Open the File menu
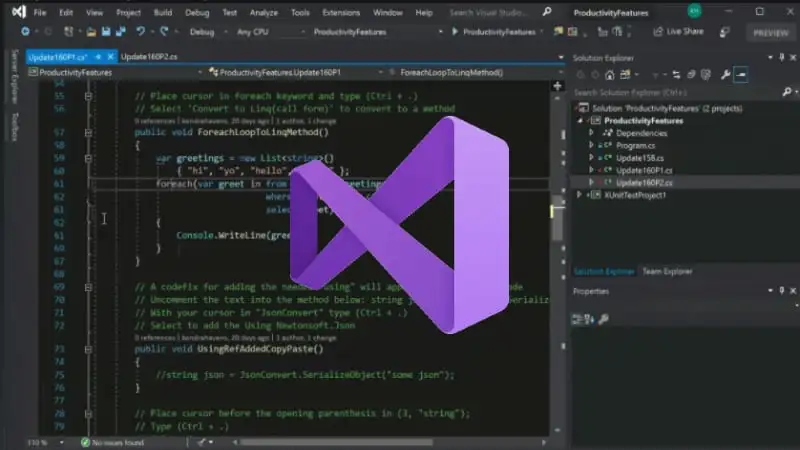 tap(40, 12)
